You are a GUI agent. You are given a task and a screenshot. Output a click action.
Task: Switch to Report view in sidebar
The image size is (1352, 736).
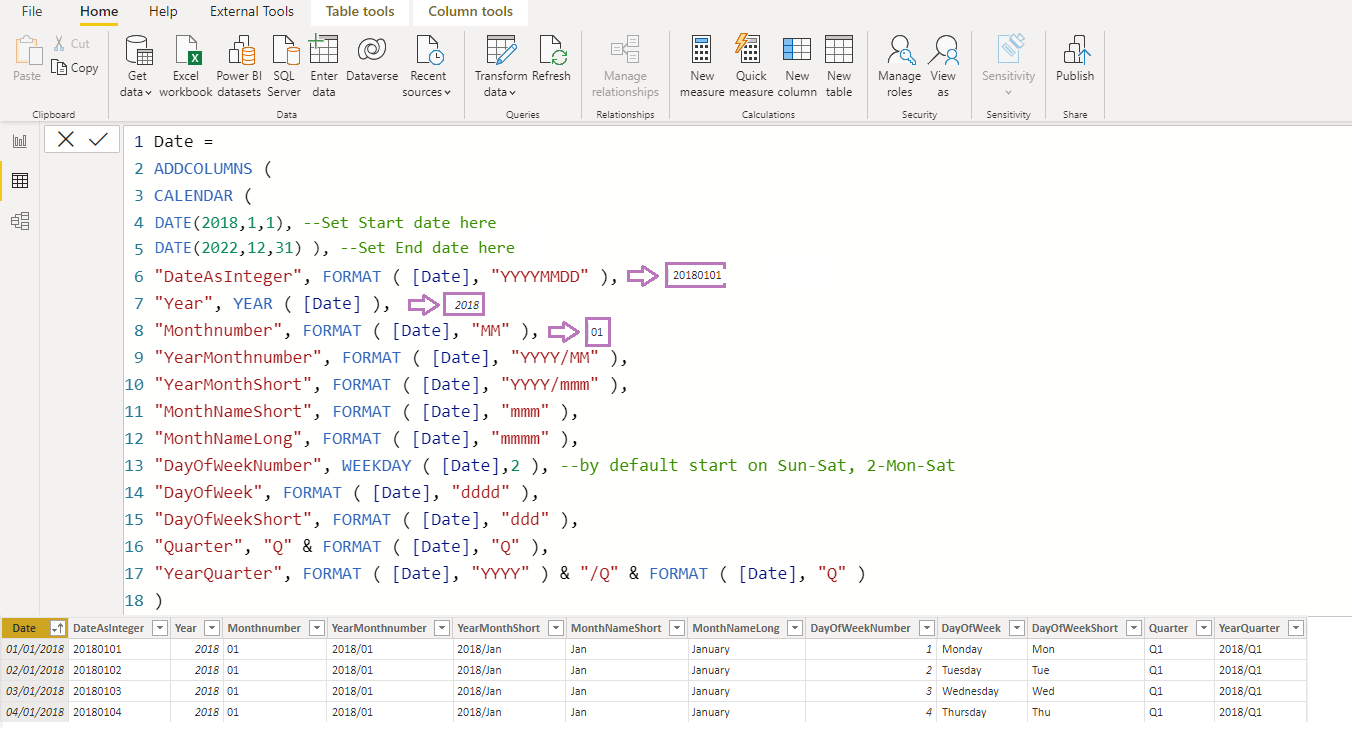click(20, 141)
